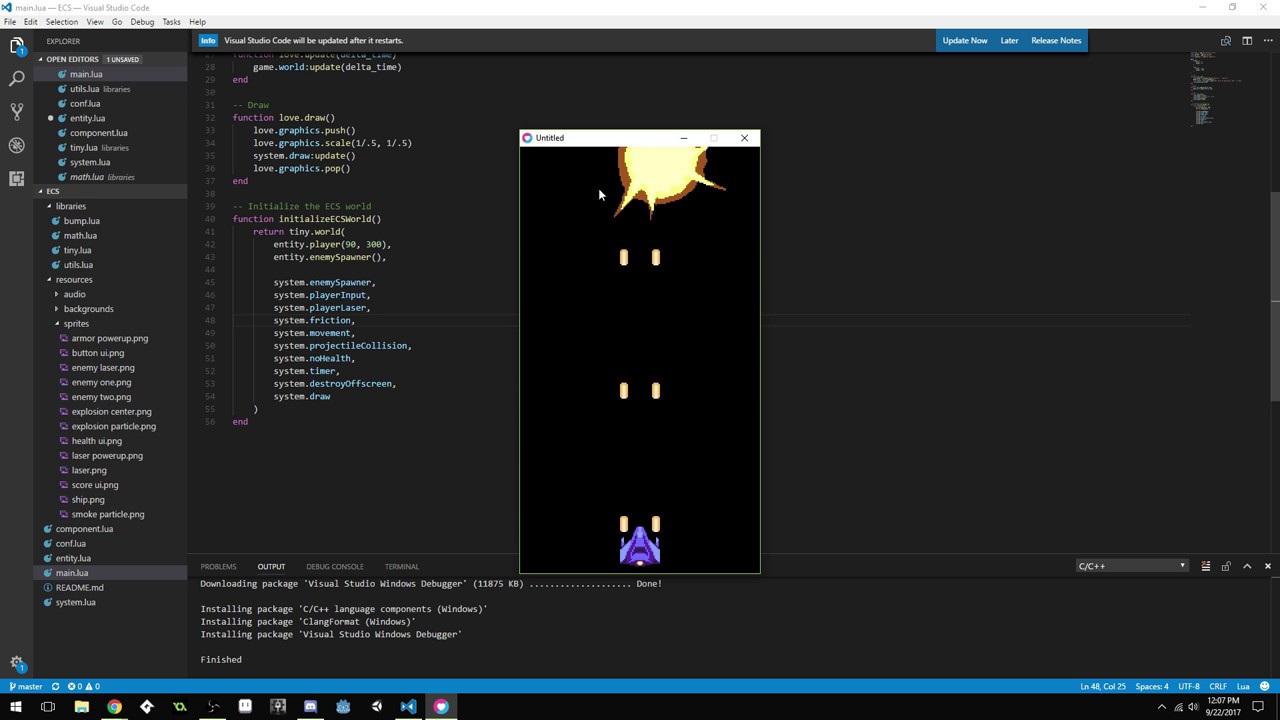Toggle the output scroll lock icon
The width and height of the screenshot is (1280, 720).
pos(1226,566)
